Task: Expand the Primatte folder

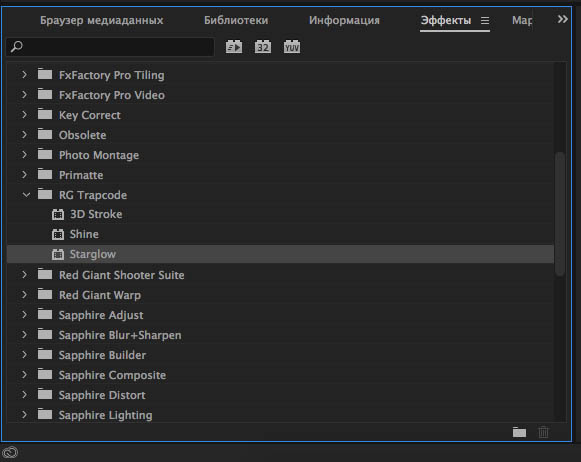Action: pyautogui.click(x=24, y=175)
